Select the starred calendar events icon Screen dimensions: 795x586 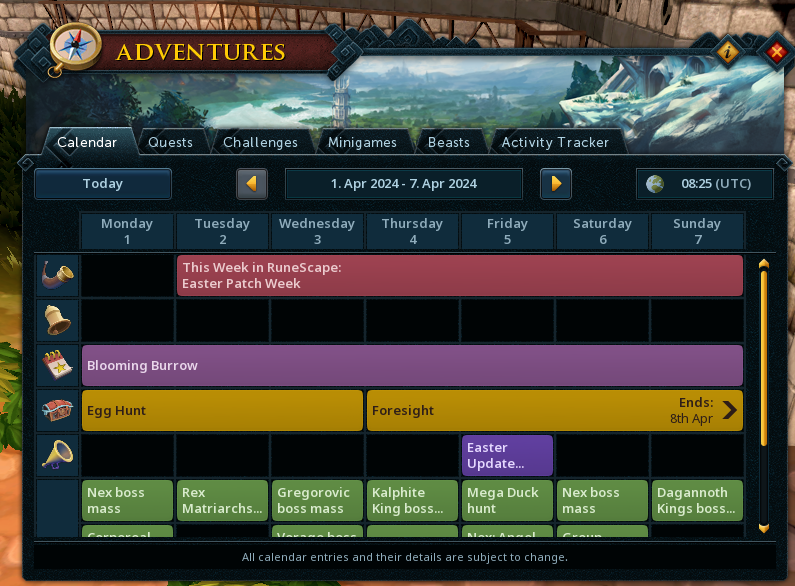57,365
